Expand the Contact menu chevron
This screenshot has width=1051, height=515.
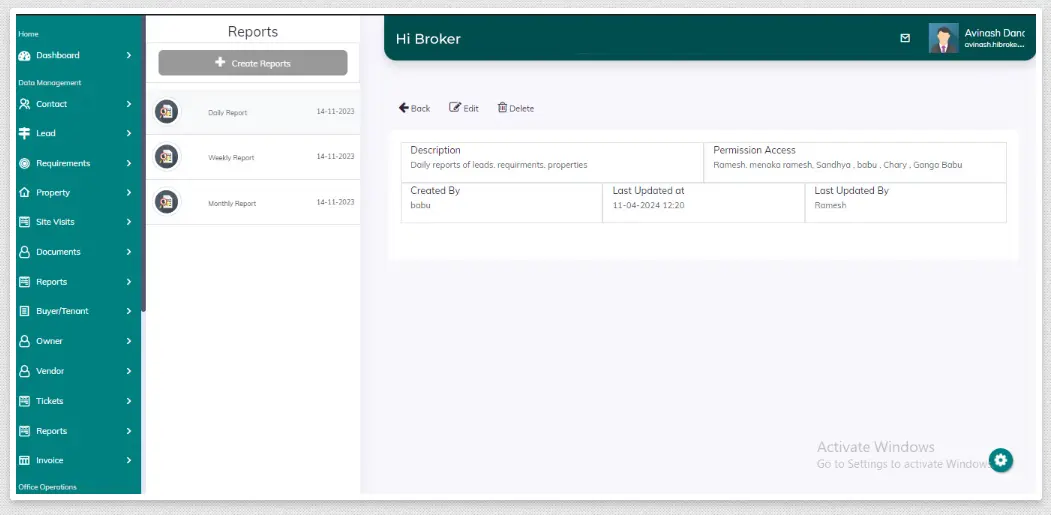[x=129, y=104]
